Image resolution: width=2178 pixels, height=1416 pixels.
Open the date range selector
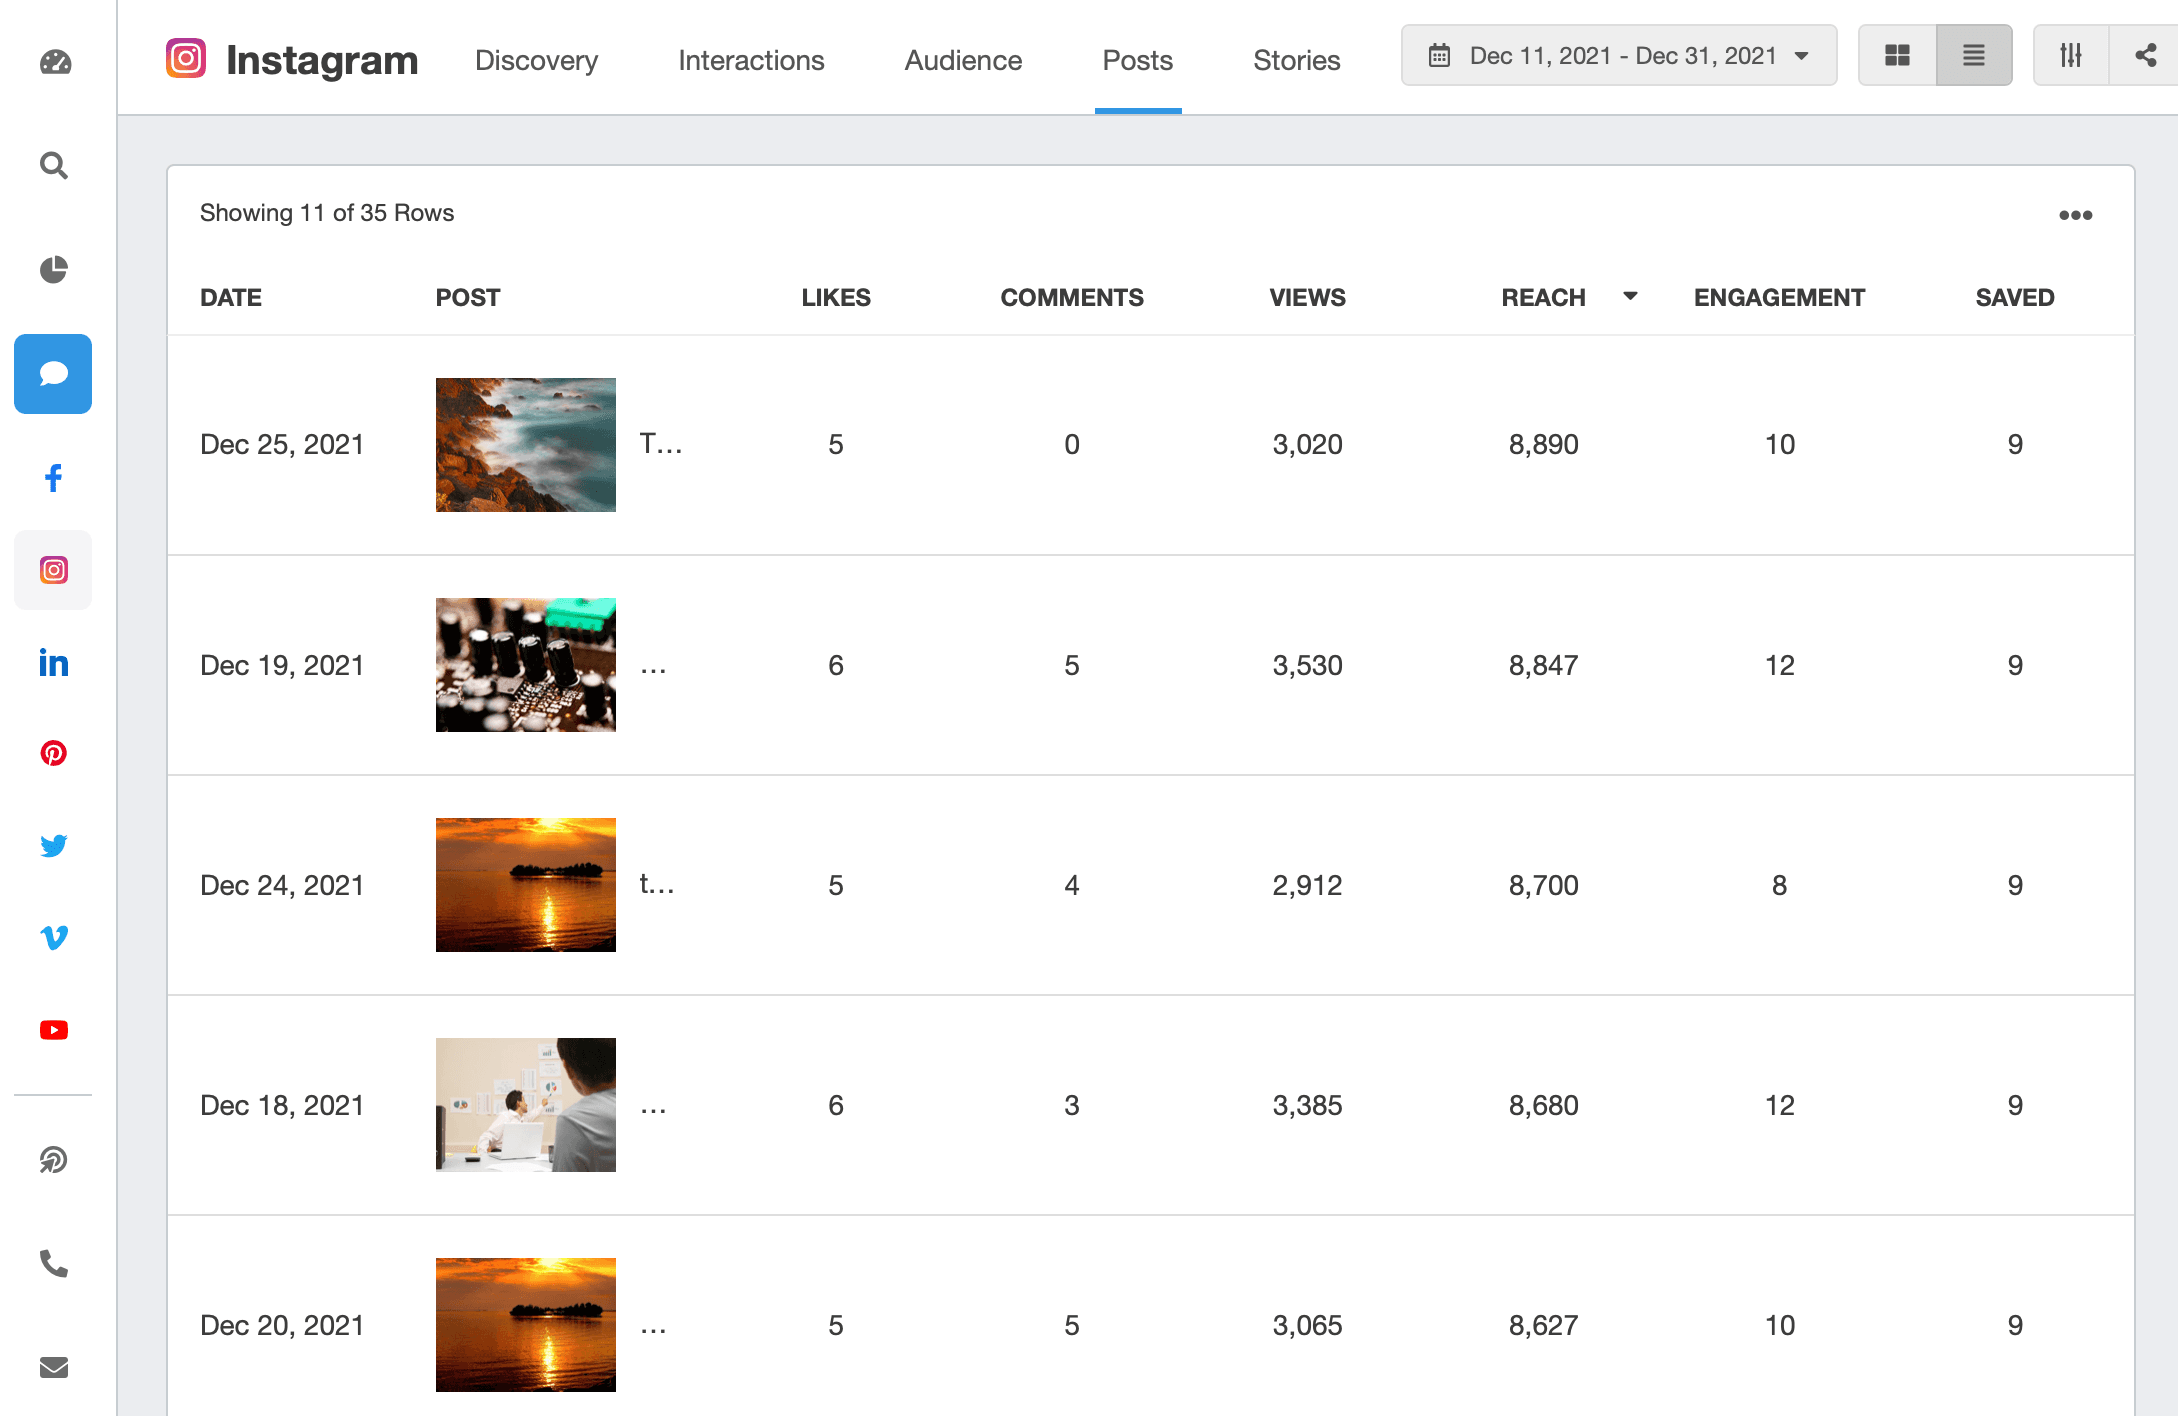[1619, 55]
